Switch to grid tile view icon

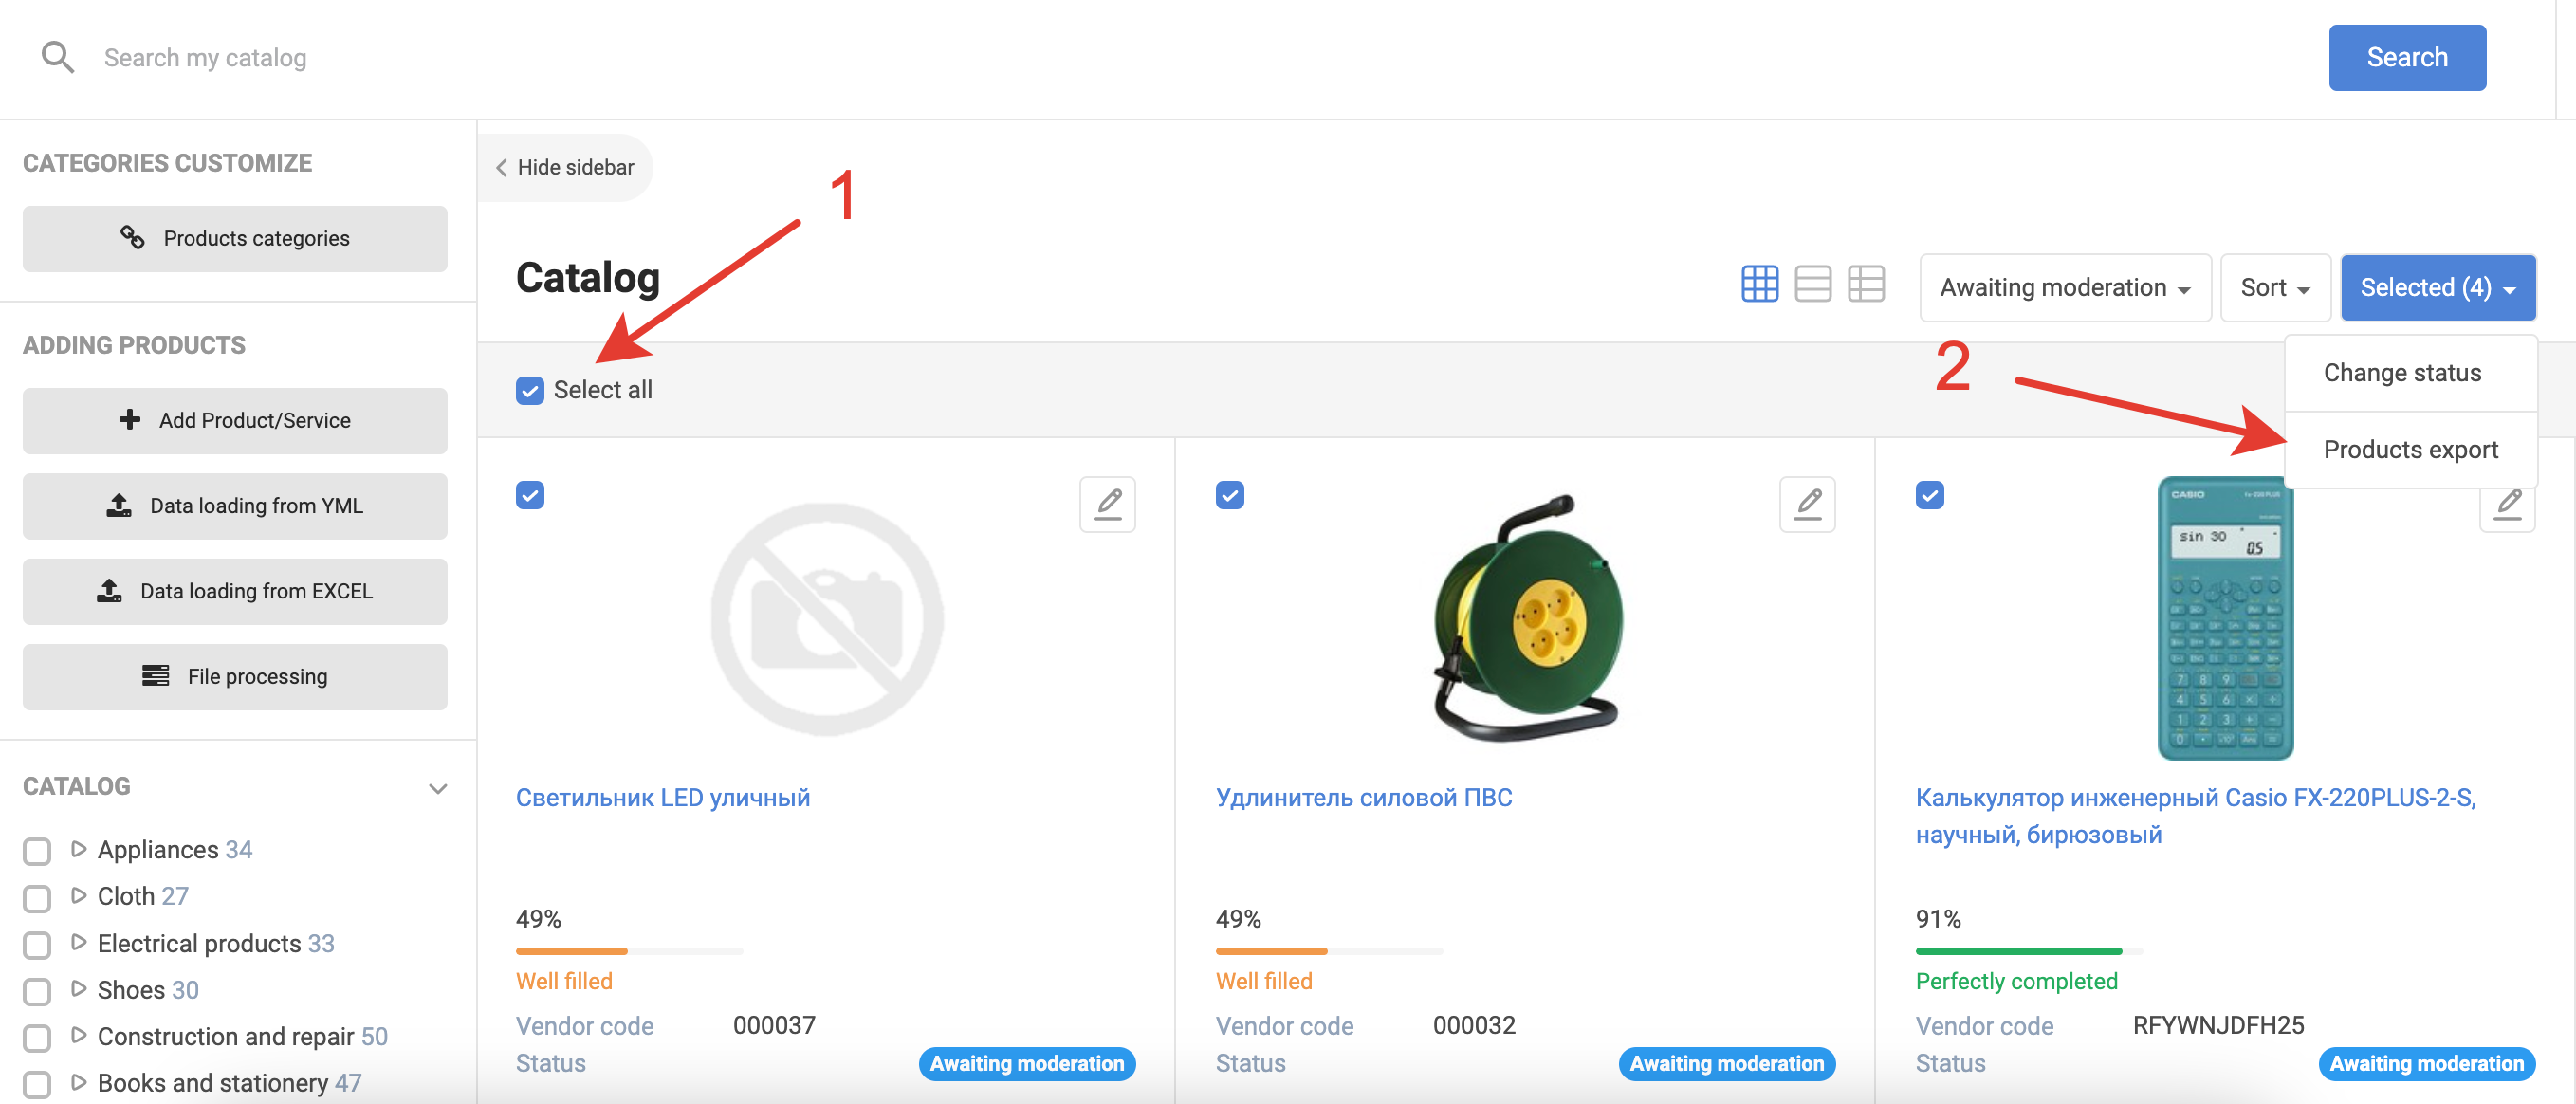[x=1759, y=284]
